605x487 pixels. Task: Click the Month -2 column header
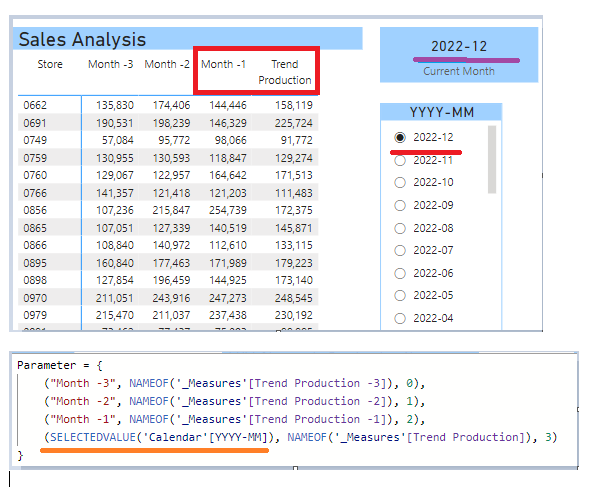(167, 64)
